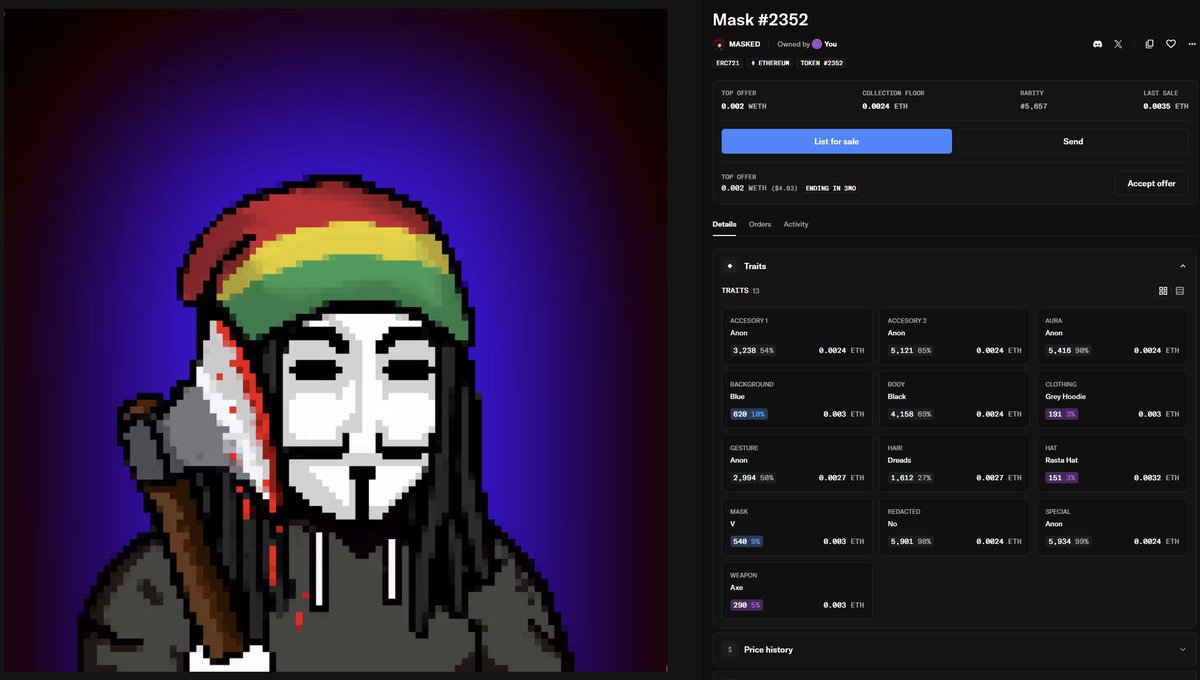The image size is (1200, 680).
Task: Click the purple owner avatar
Action: click(x=817, y=44)
